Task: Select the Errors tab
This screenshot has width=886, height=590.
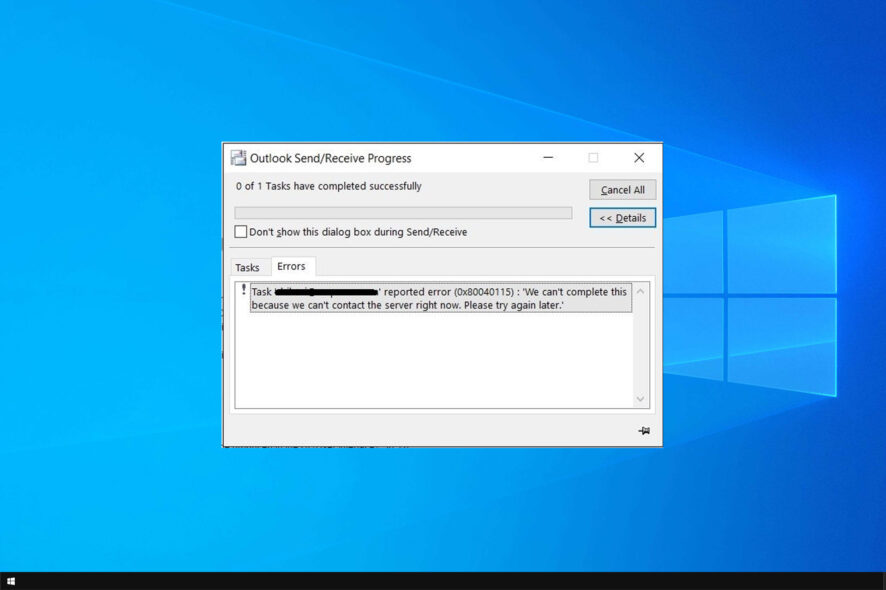Action: click(x=292, y=266)
